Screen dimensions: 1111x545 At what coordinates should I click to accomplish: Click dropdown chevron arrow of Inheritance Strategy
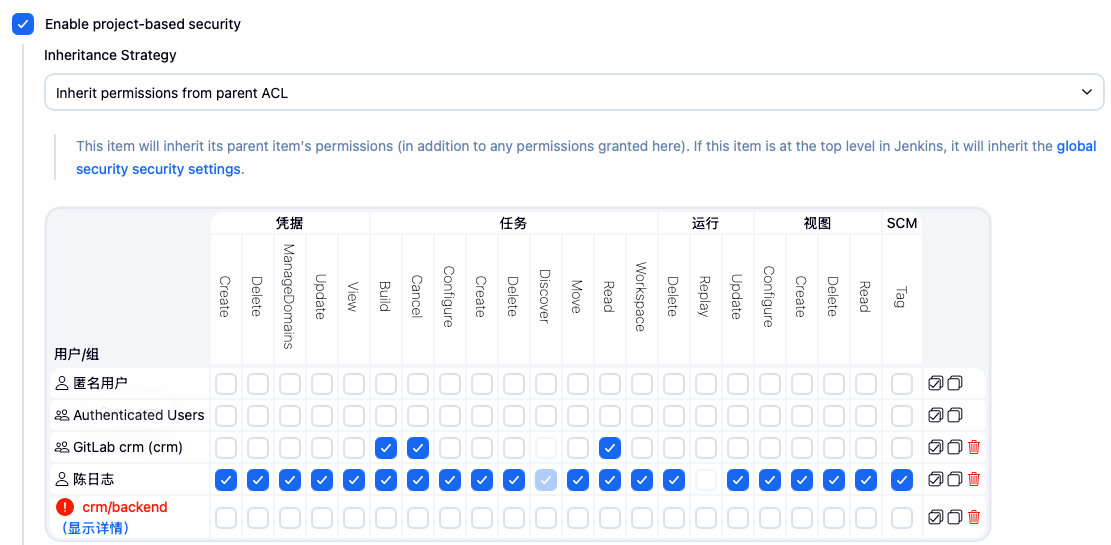1087,93
